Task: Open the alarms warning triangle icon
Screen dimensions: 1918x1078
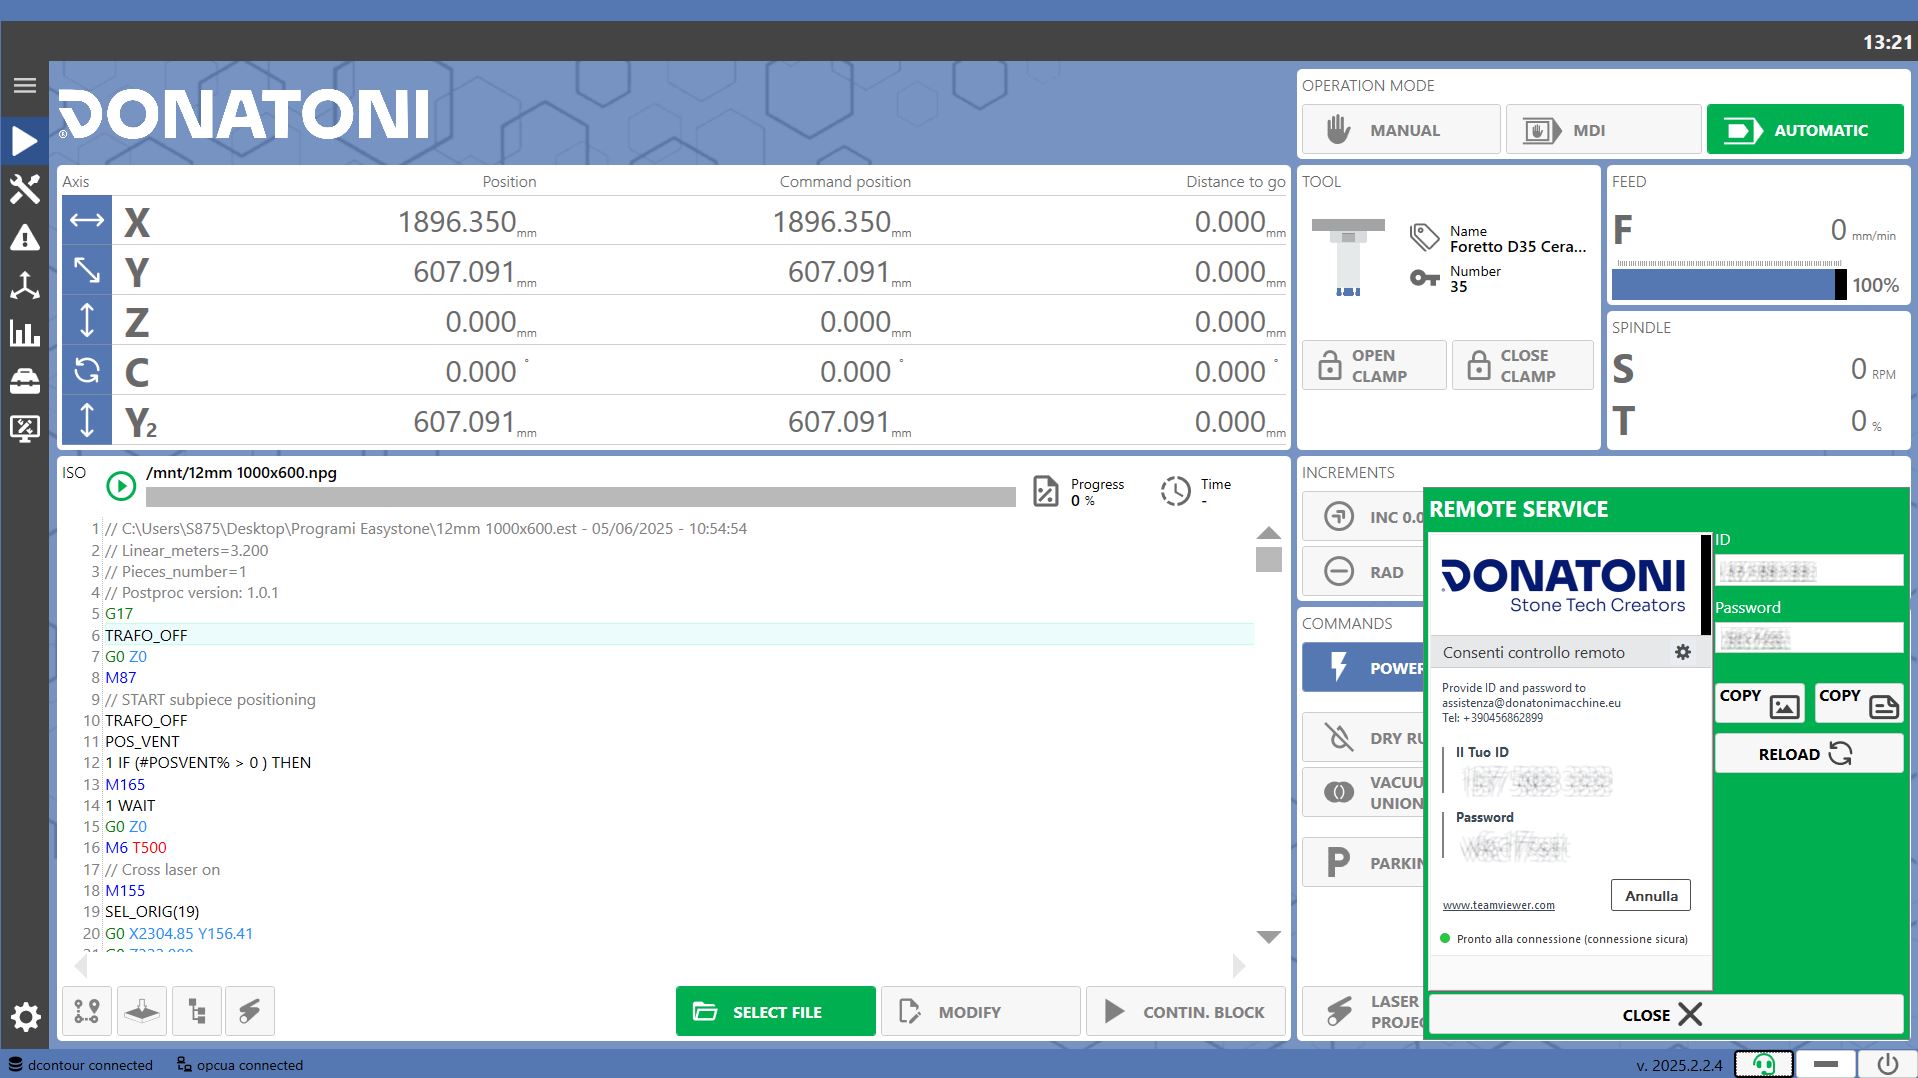Action: [x=25, y=238]
